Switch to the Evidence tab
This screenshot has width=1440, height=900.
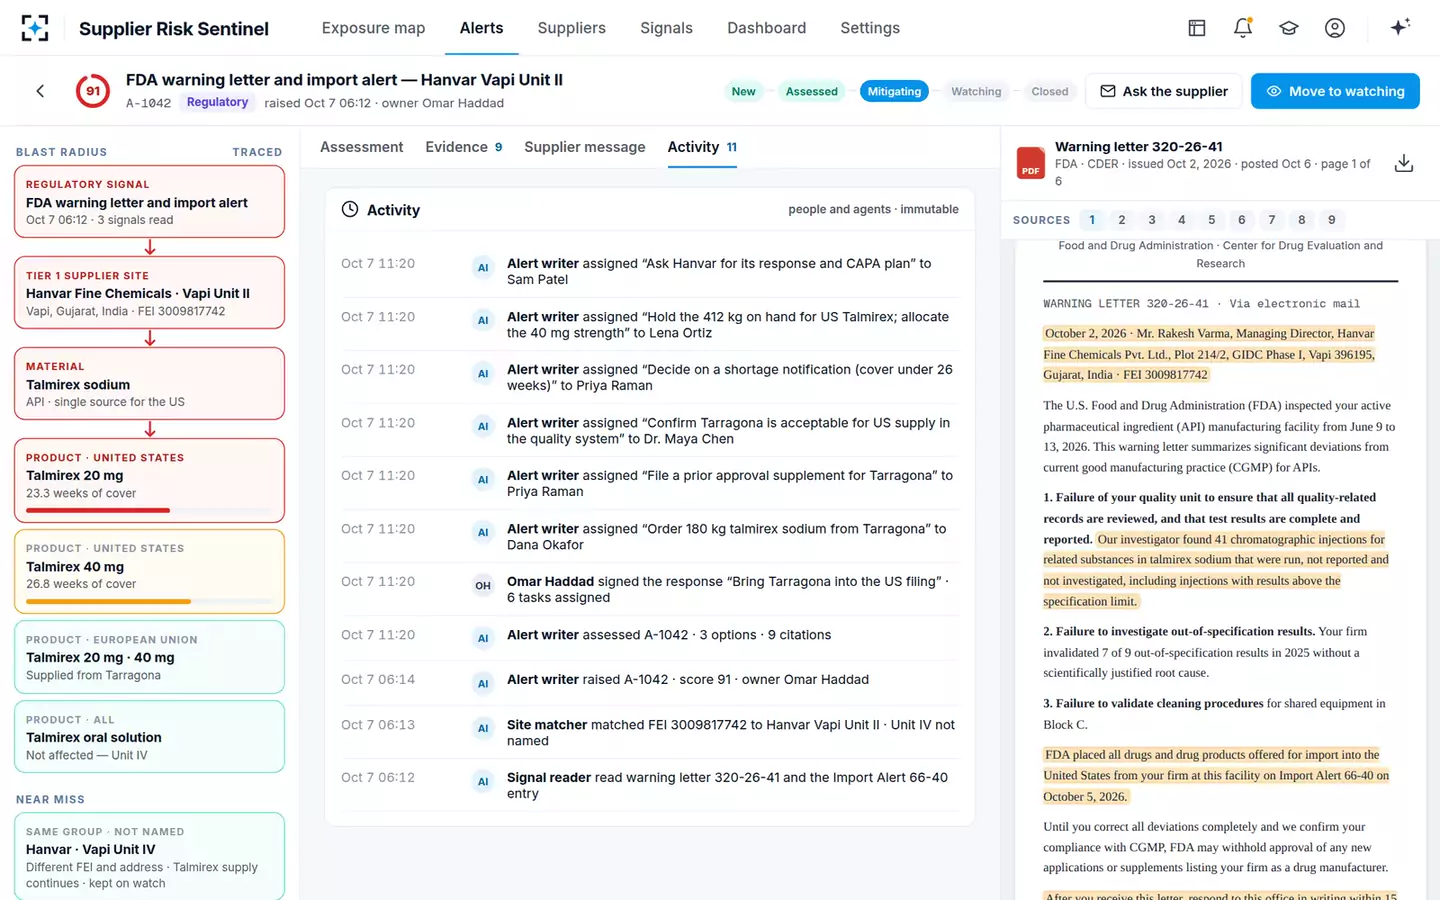coord(464,147)
